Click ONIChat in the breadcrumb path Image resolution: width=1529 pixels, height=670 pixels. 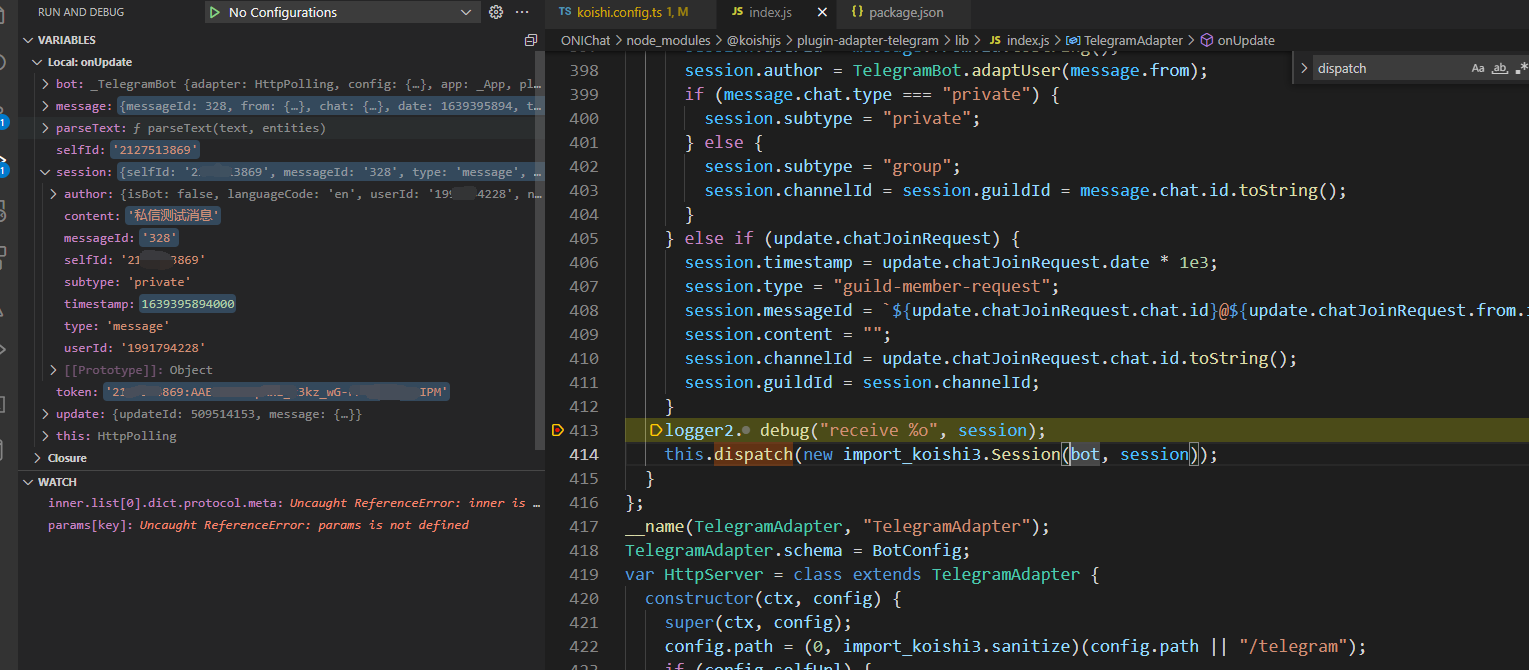585,40
